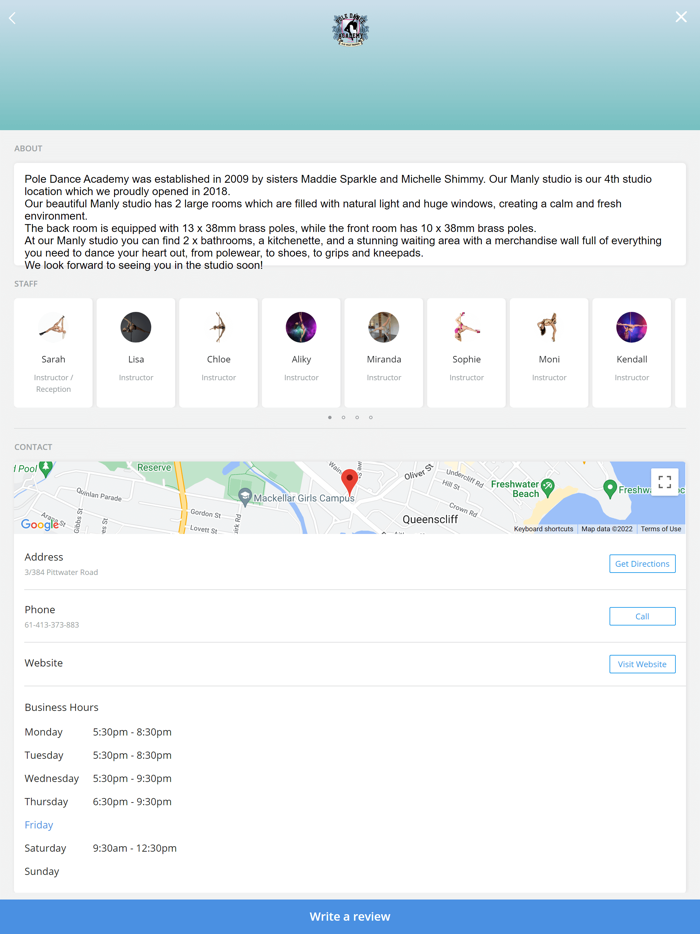This screenshot has height=934, width=700.
Task: Select the address 3/384 Pittwater Road
Action: point(61,572)
